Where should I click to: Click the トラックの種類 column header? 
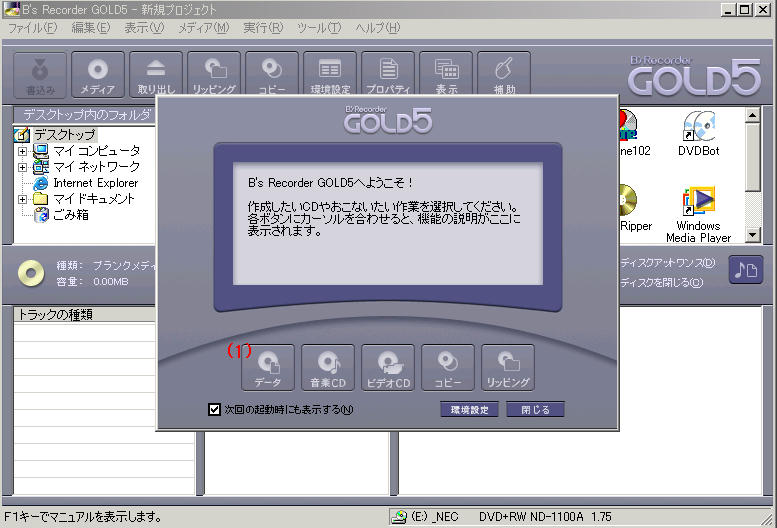coord(85,315)
